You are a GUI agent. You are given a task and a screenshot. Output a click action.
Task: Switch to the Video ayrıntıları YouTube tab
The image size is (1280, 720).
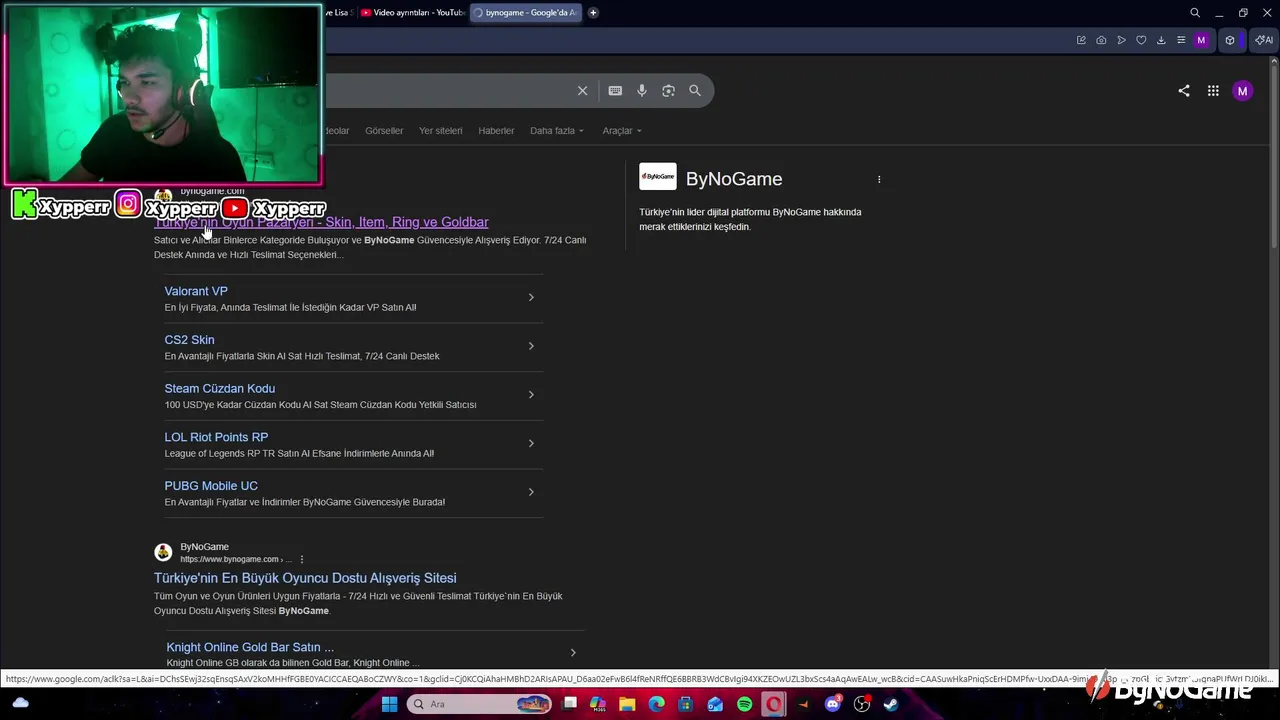[412, 13]
